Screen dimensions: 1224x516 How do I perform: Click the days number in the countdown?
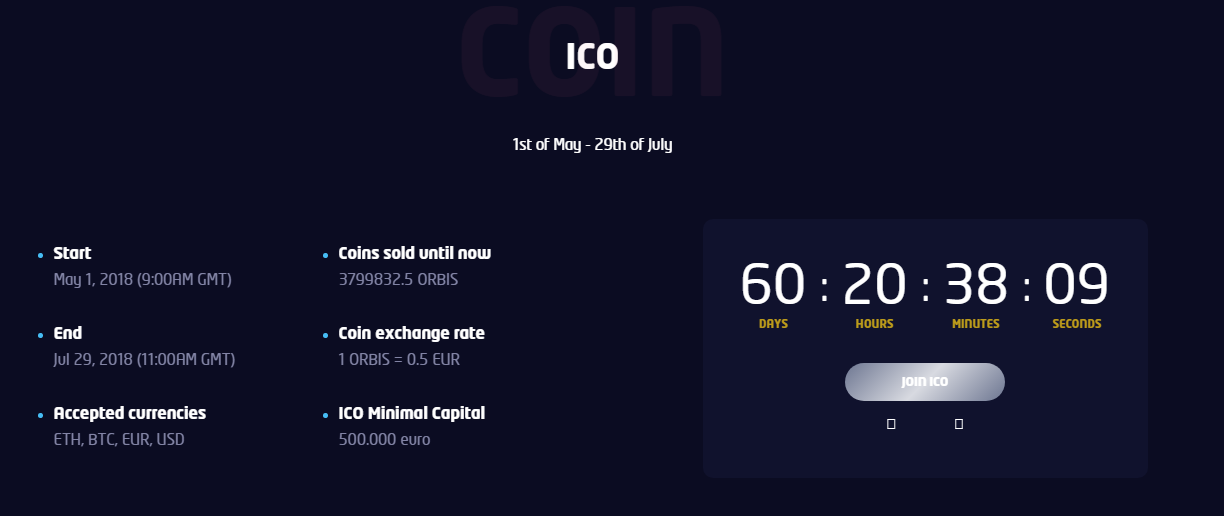(772, 285)
